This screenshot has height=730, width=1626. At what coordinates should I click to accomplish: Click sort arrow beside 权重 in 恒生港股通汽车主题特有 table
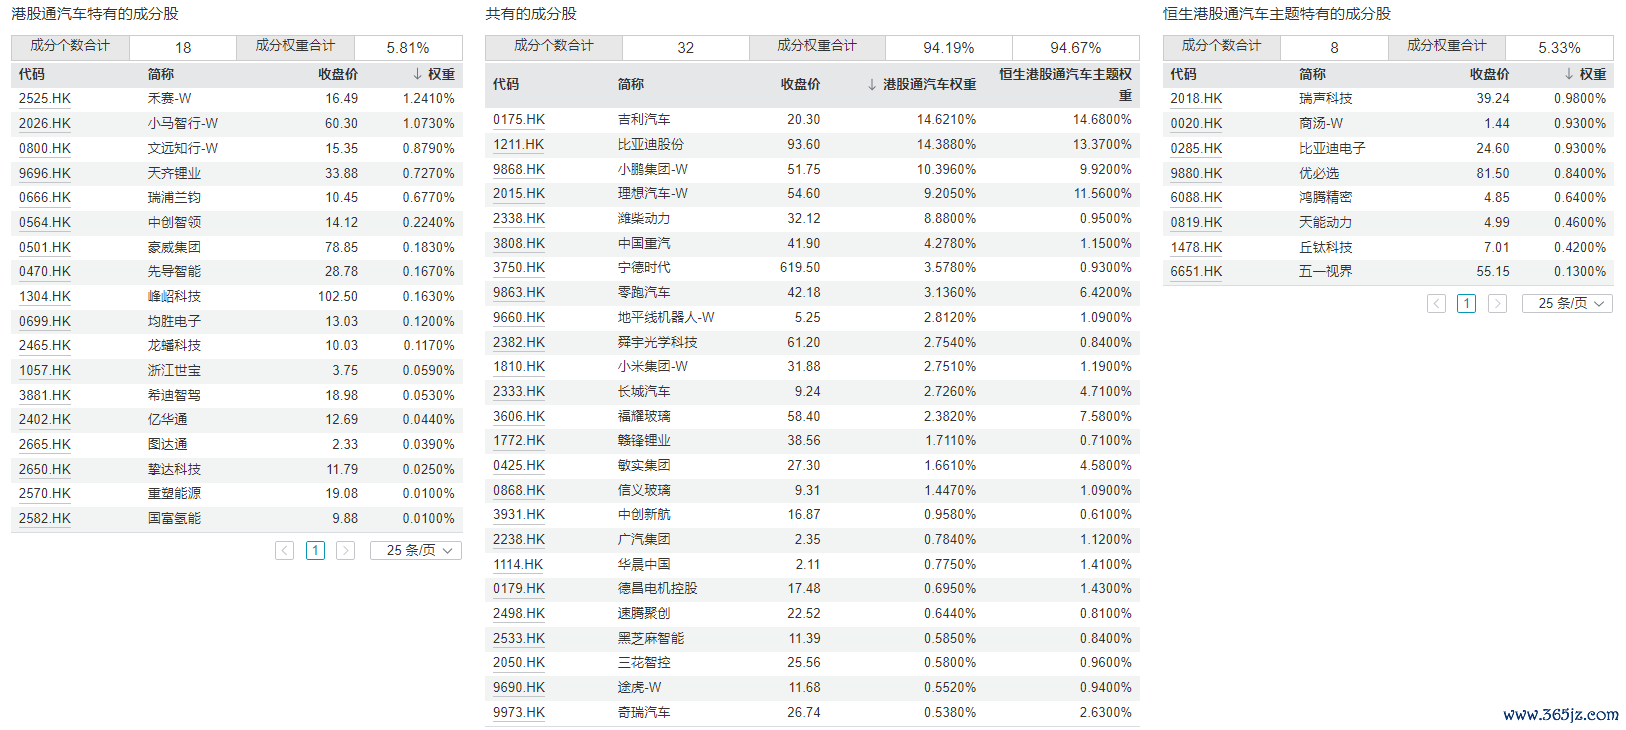(x=1569, y=74)
